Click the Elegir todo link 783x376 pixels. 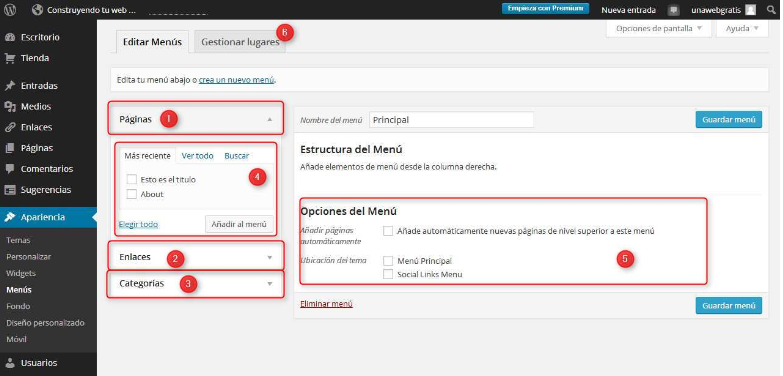click(x=138, y=224)
